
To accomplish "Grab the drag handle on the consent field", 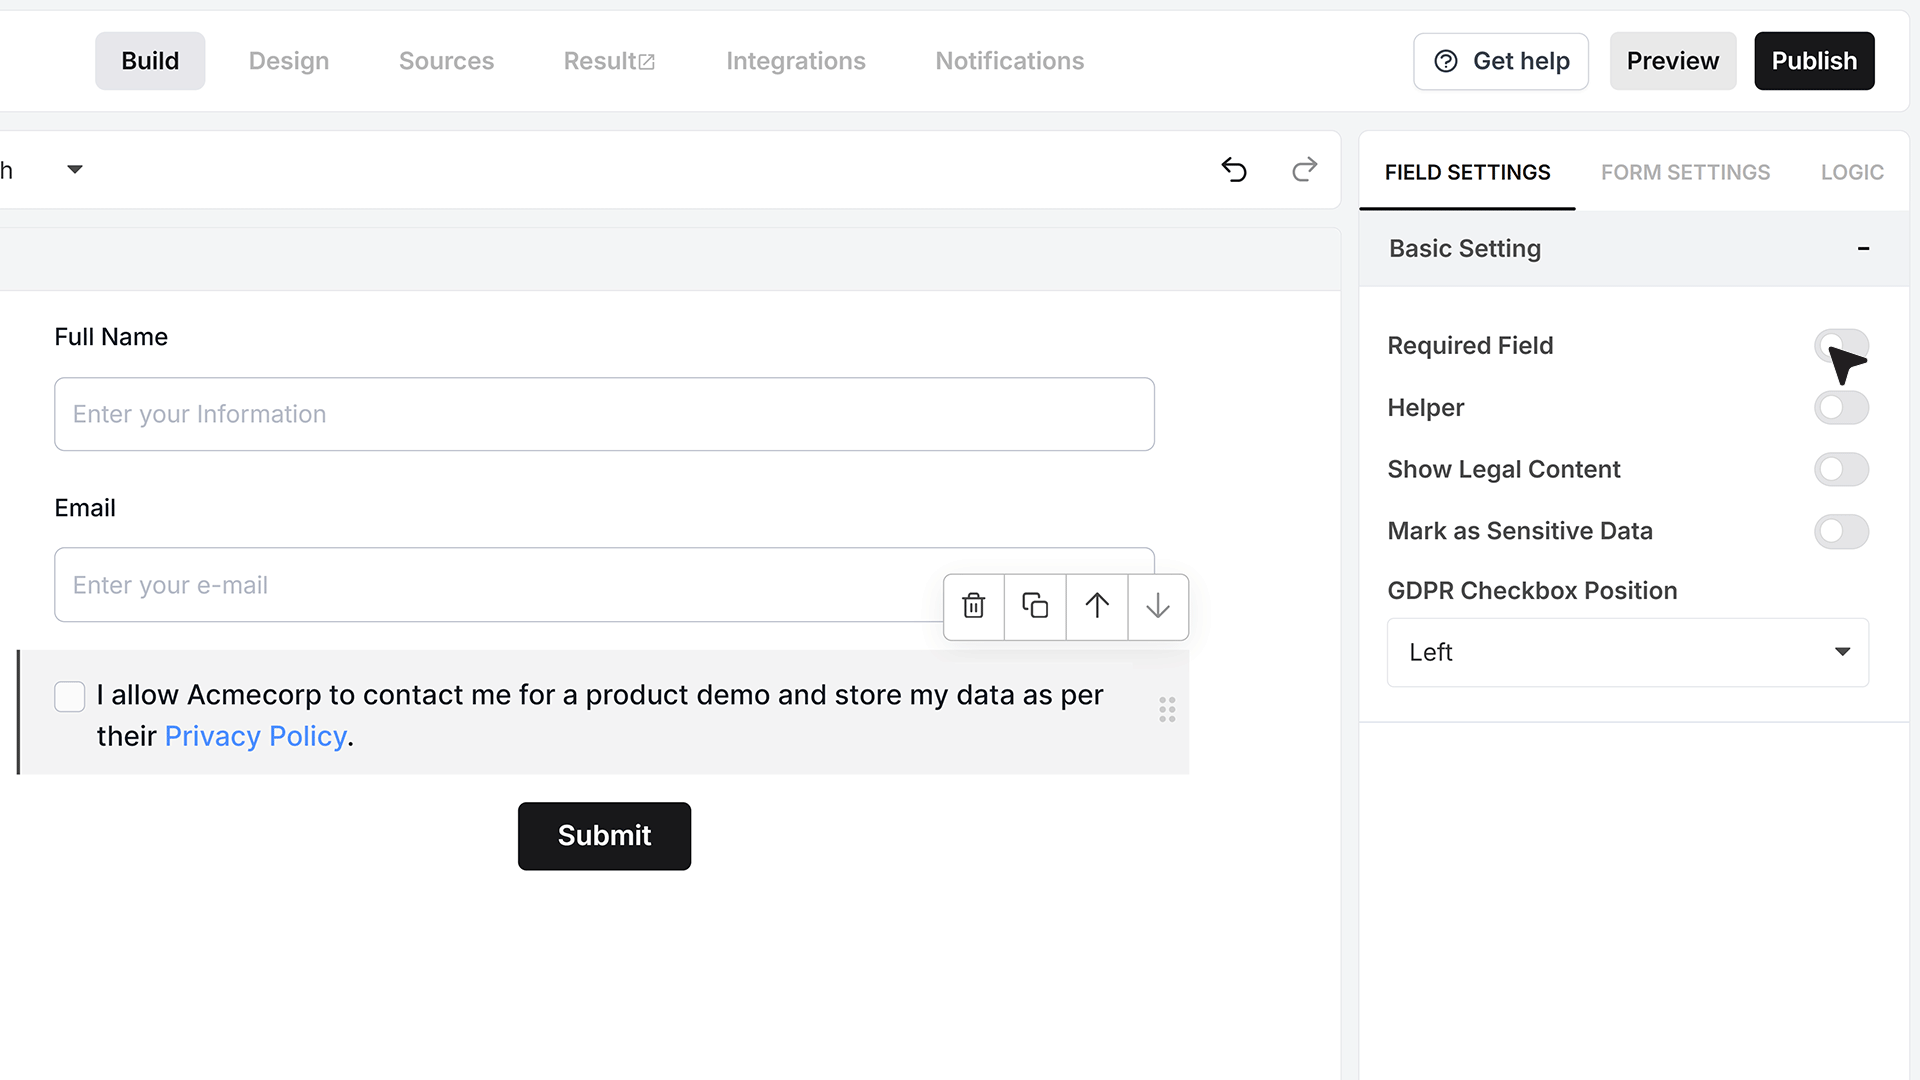I will coord(1167,710).
